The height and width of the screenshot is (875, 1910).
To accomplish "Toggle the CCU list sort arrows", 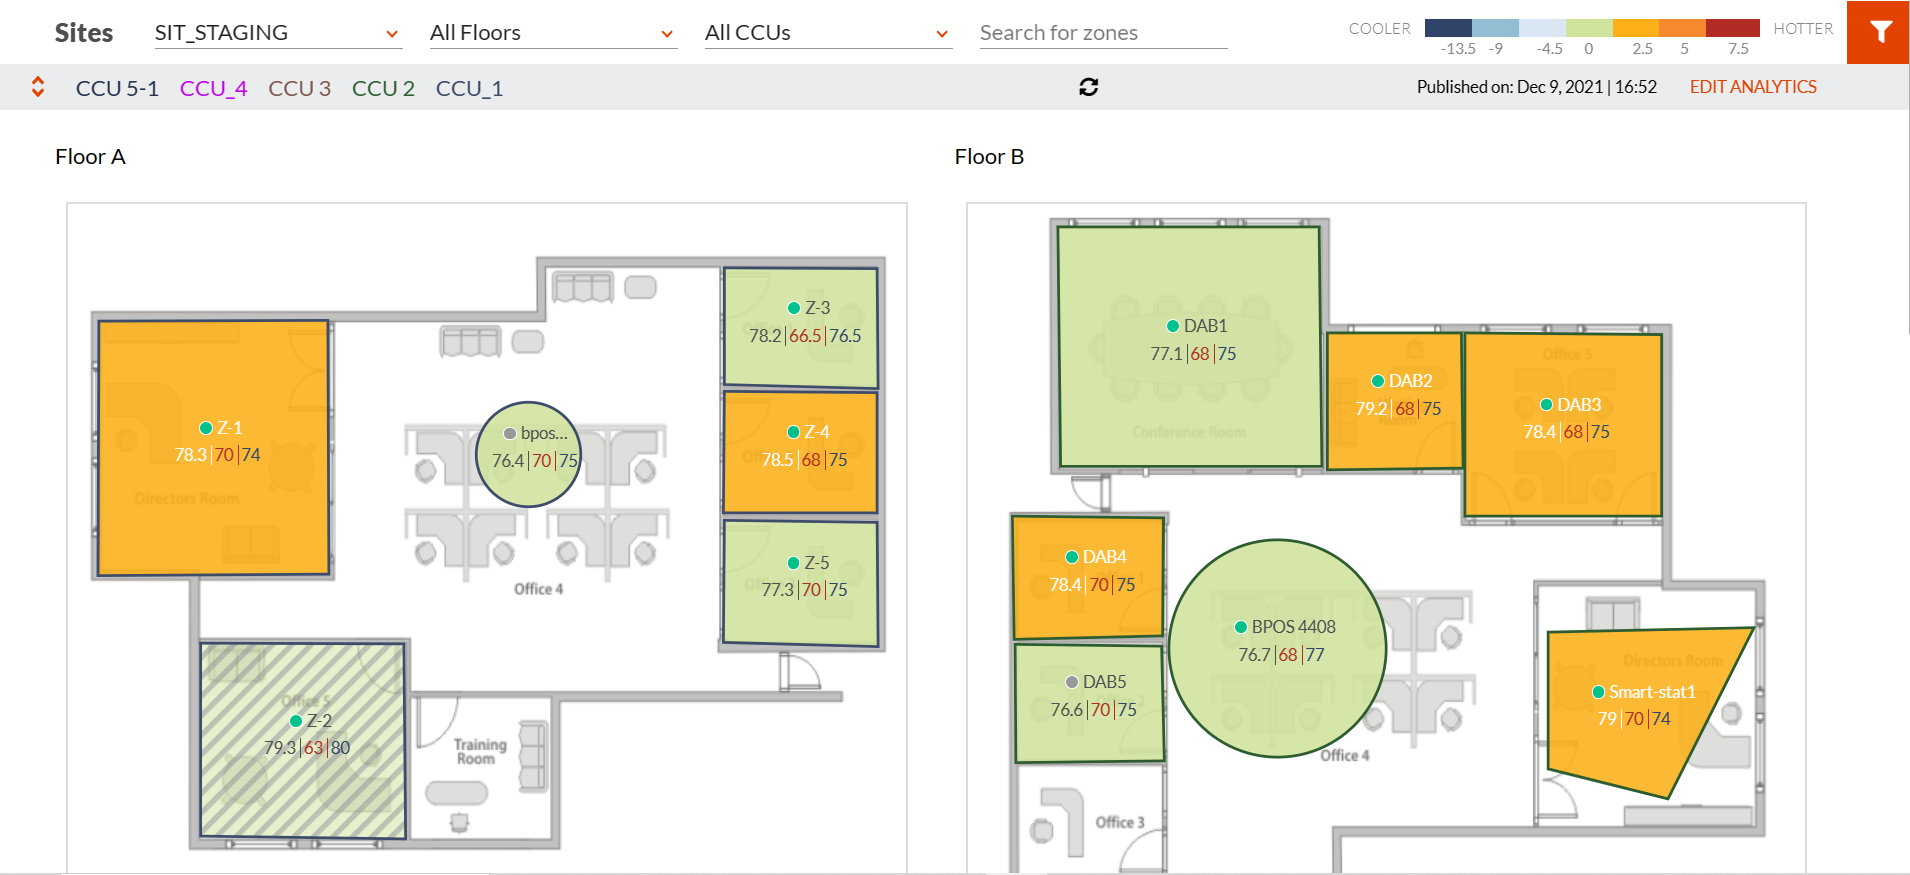I will click(x=38, y=87).
